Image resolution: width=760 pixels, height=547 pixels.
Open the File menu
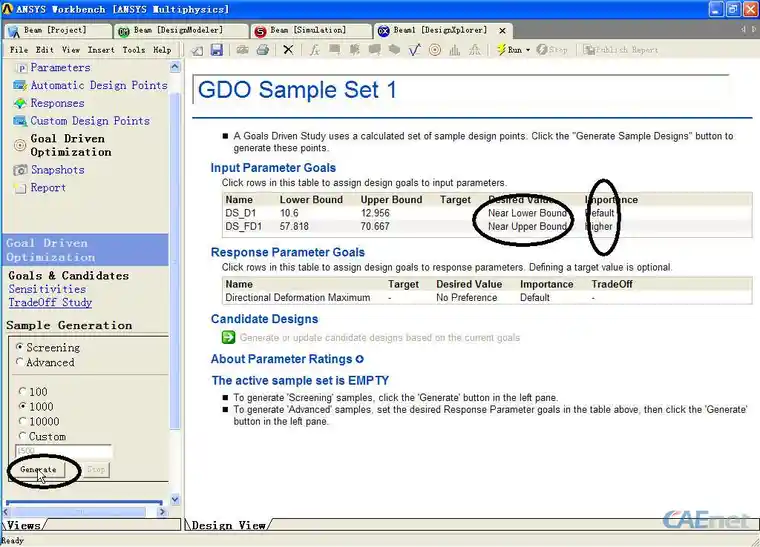click(19, 49)
